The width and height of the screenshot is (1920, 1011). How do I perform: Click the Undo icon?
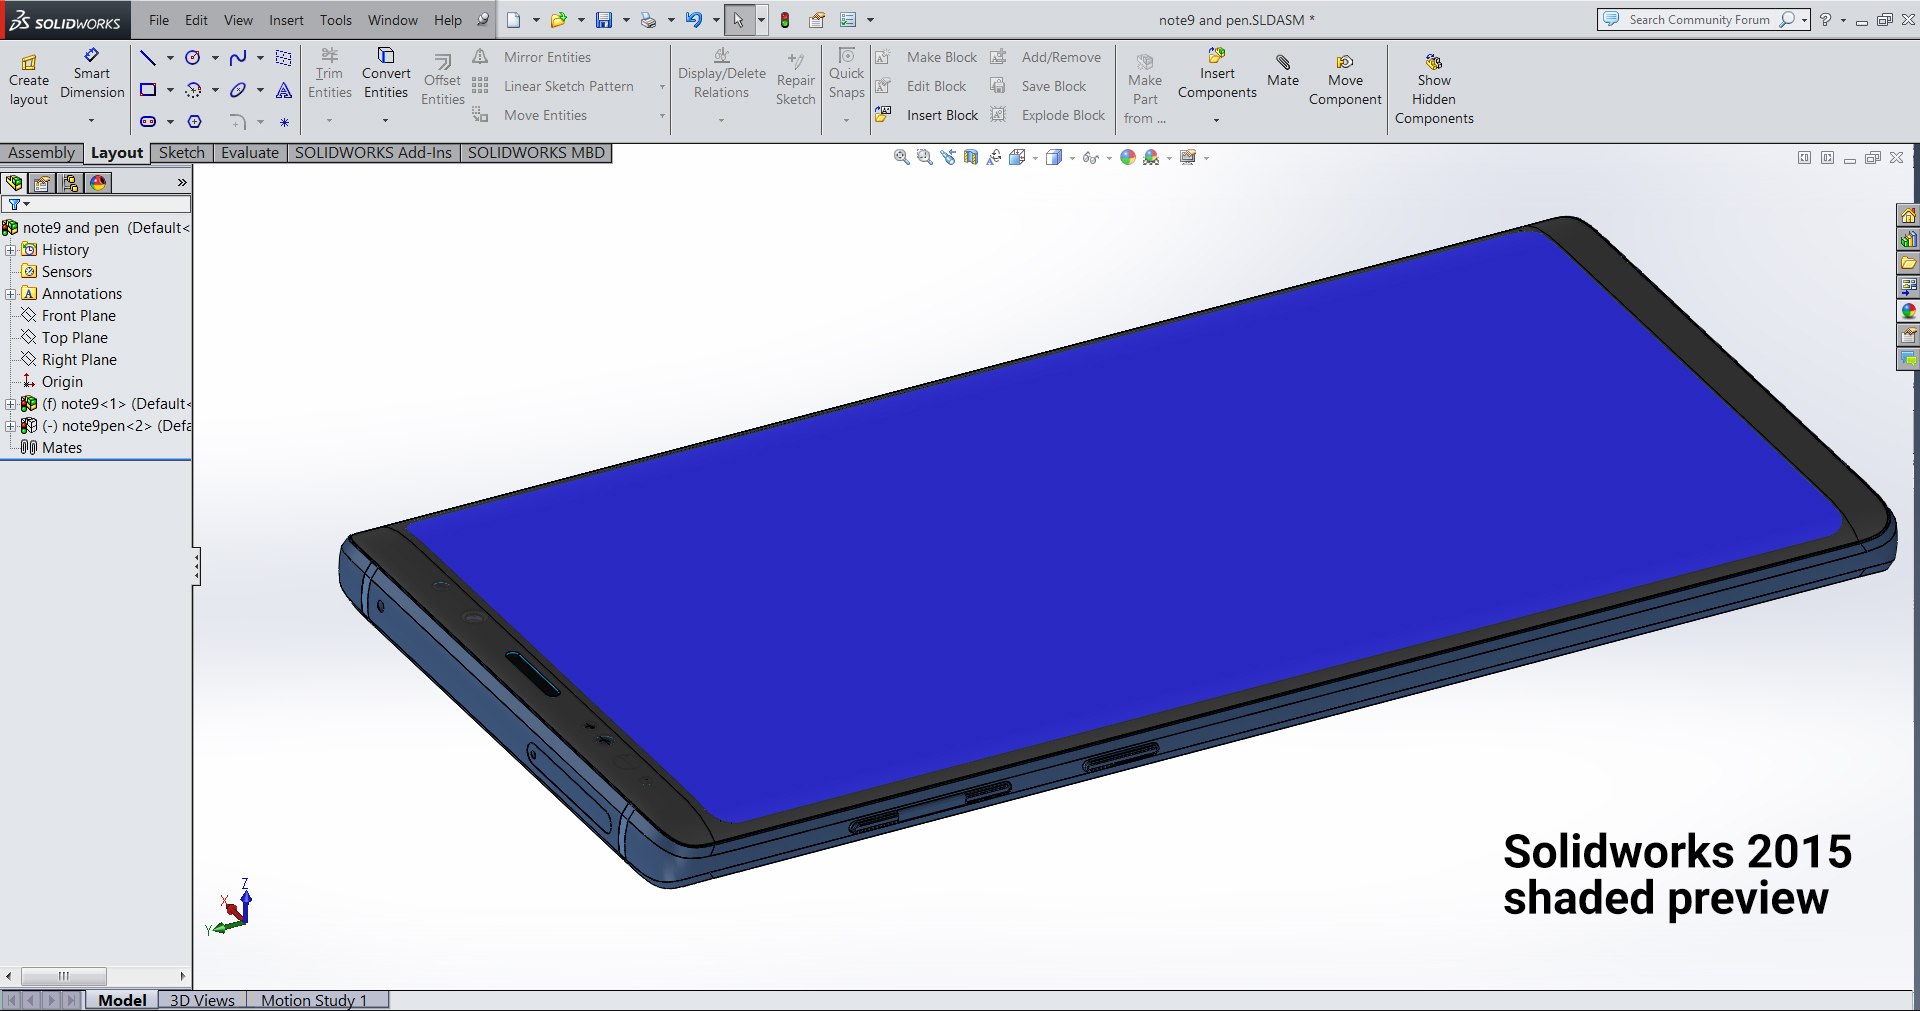coord(694,20)
